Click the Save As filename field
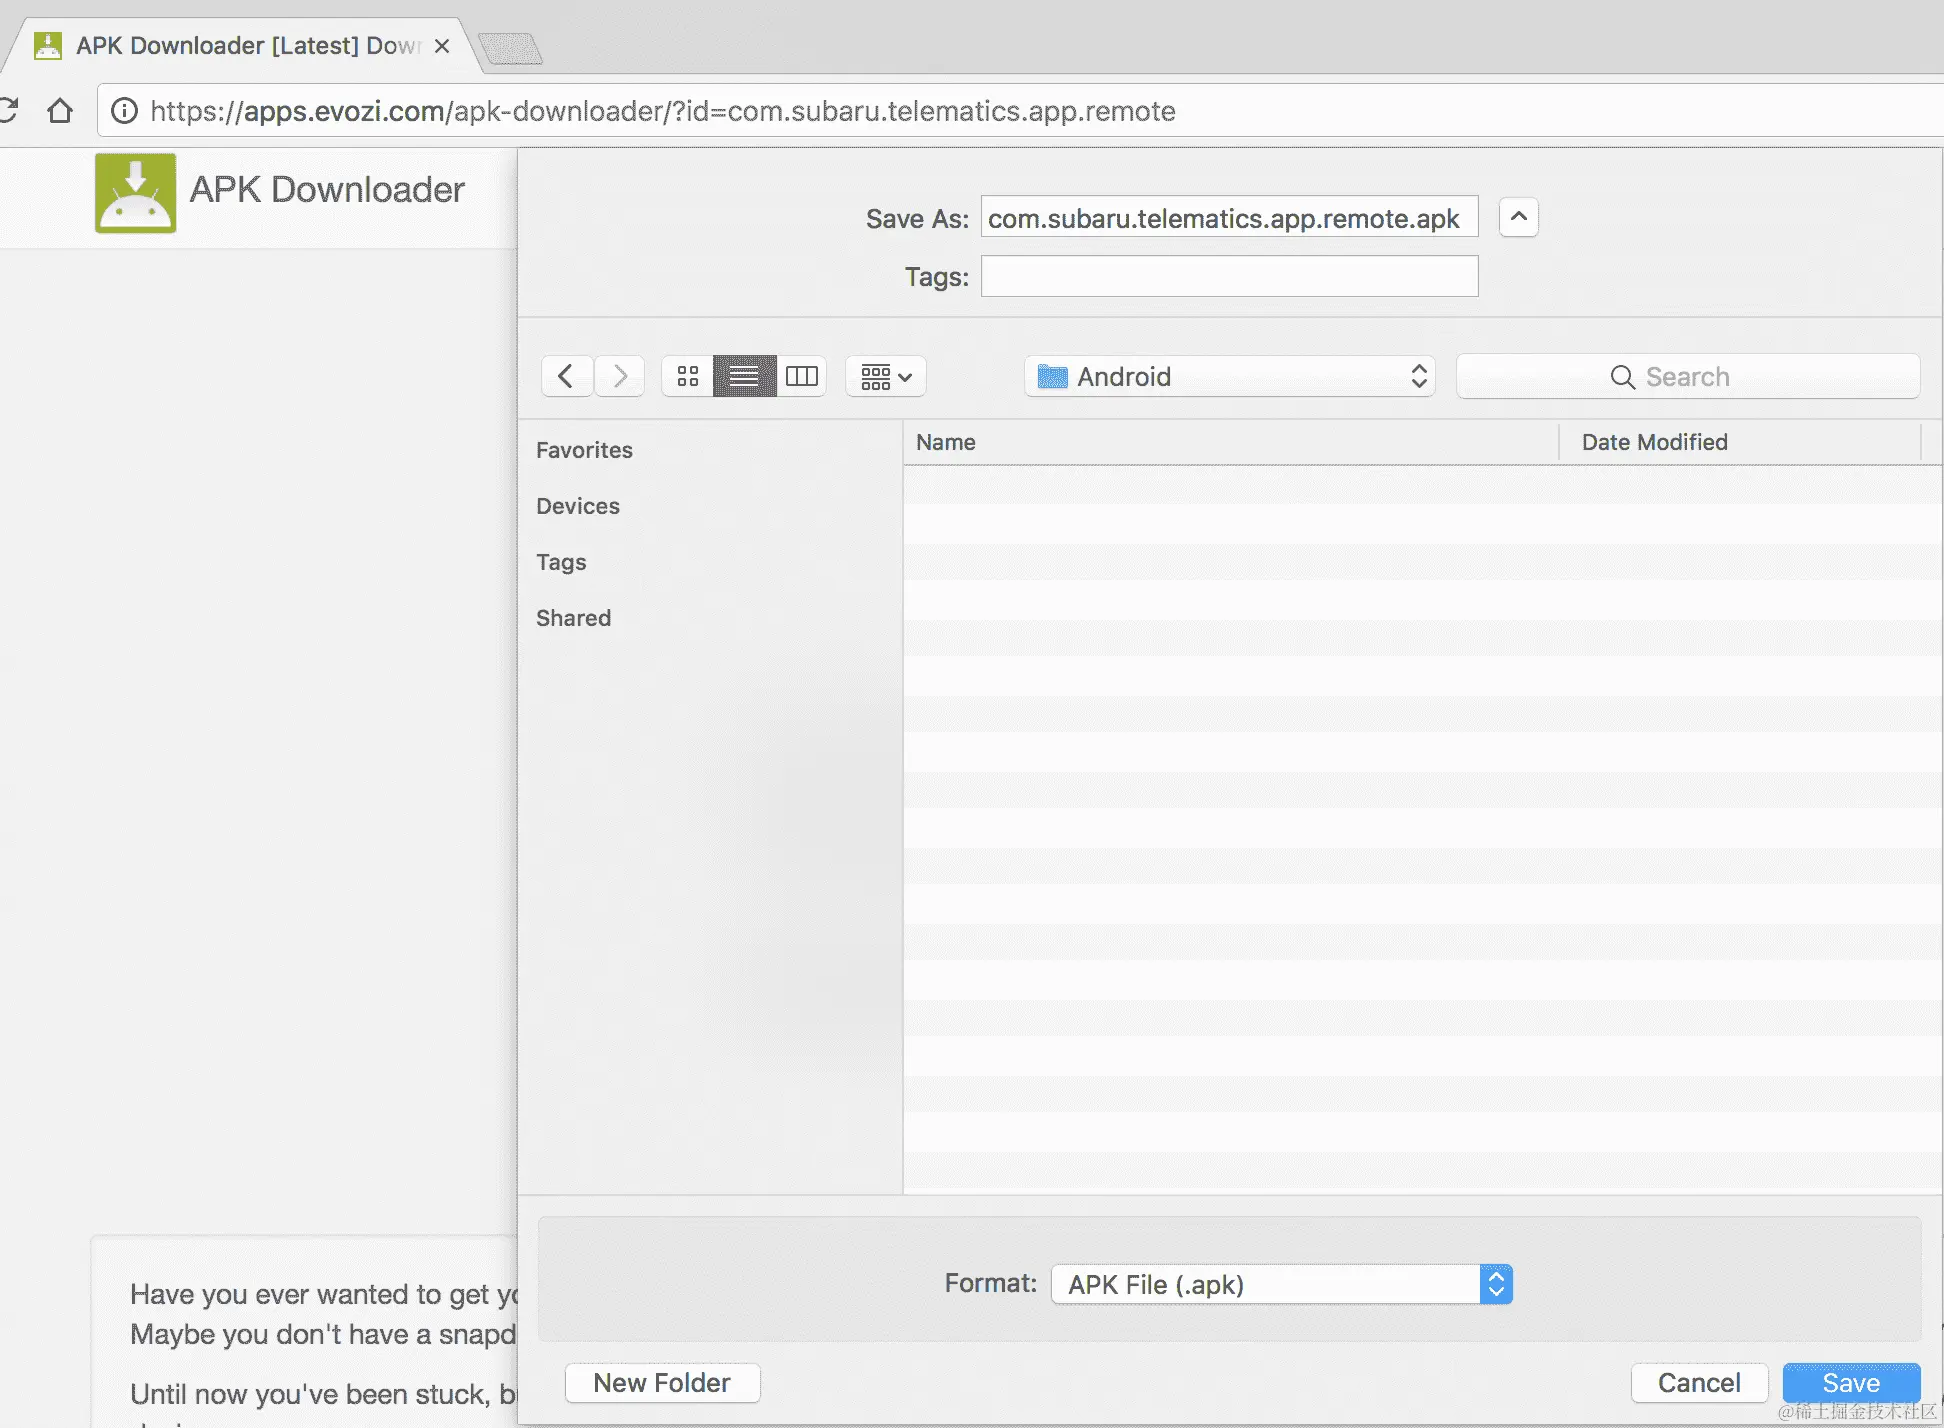Viewport: 1944px width, 1428px height. (1228, 218)
